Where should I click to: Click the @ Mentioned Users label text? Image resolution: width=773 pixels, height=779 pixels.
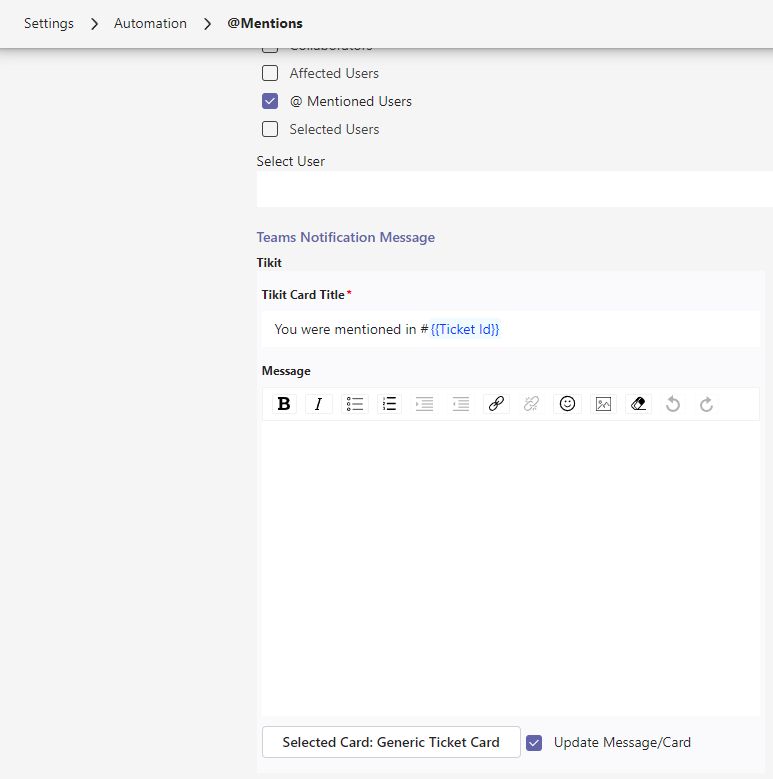point(351,101)
